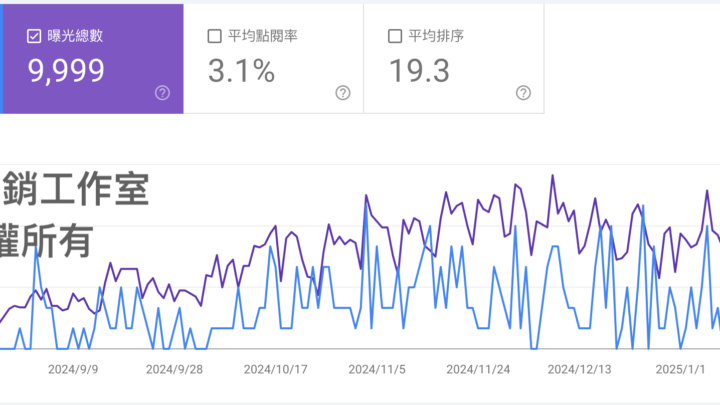Click purple line's highest peak near 2024/12/13
The image size is (720, 405).
coord(551,176)
